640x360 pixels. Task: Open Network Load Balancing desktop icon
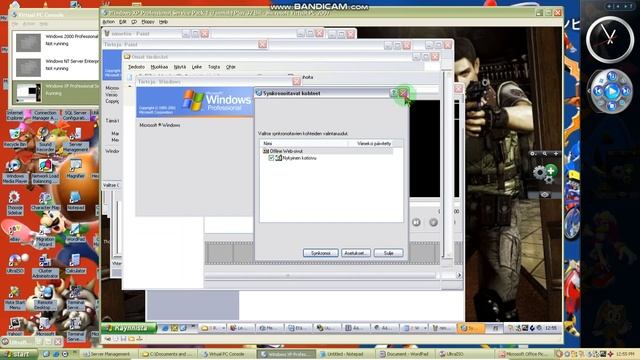tap(45, 171)
